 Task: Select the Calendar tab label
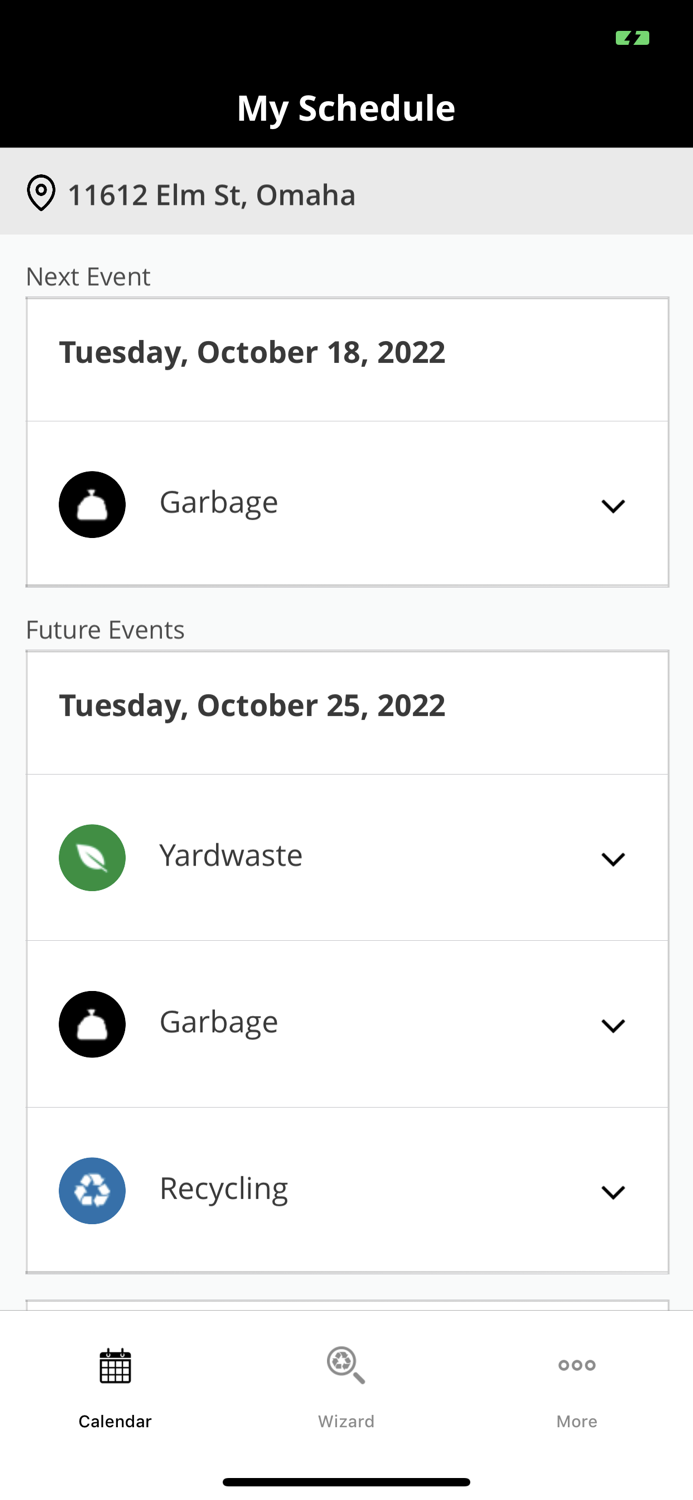click(114, 1421)
